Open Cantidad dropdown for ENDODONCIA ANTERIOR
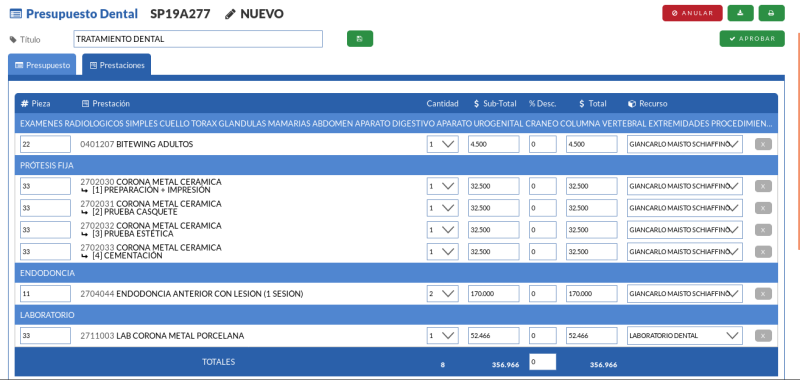The image size is (800, 380). pos(442,294)
